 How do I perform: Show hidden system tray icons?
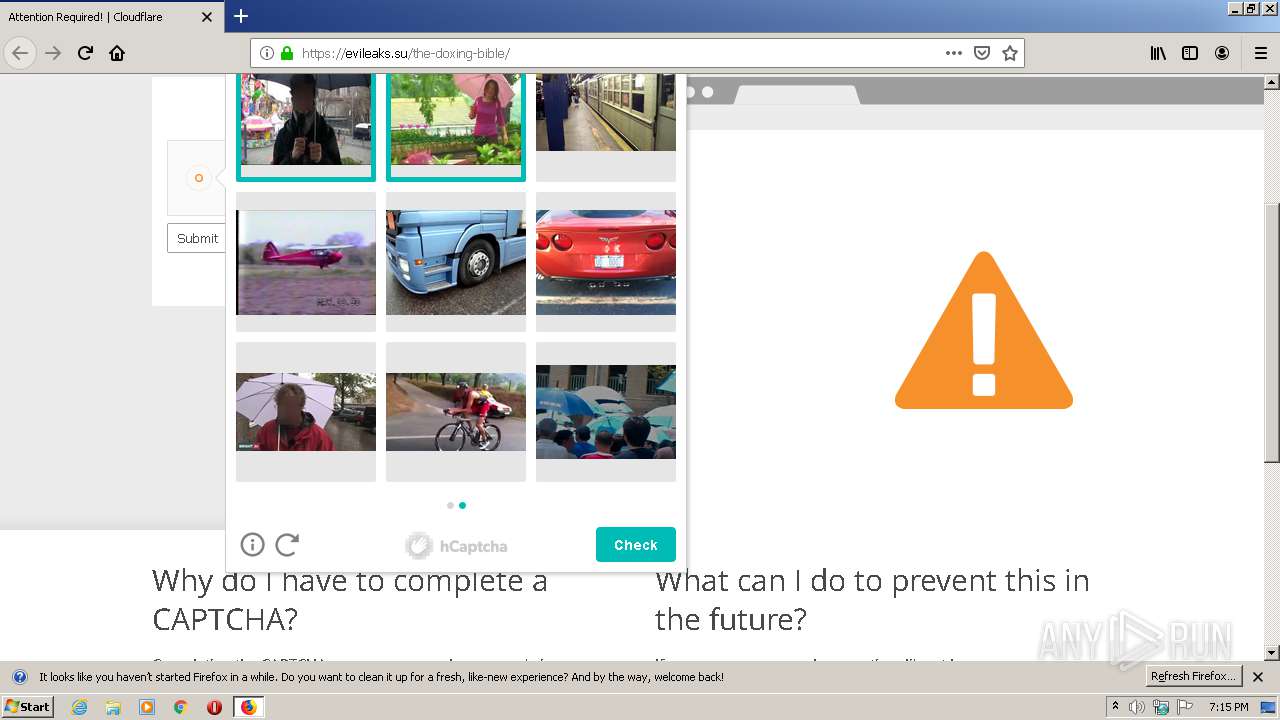click(1116, 707)
